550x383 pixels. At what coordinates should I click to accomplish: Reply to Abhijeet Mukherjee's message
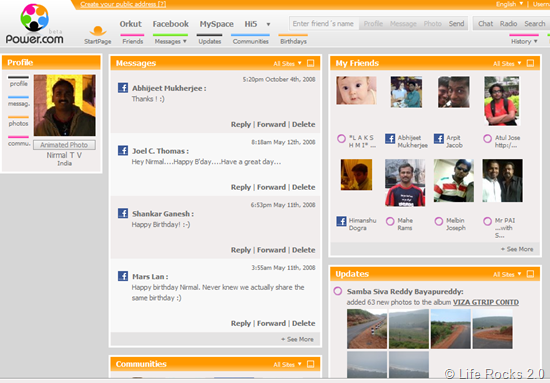pos(241,124)
